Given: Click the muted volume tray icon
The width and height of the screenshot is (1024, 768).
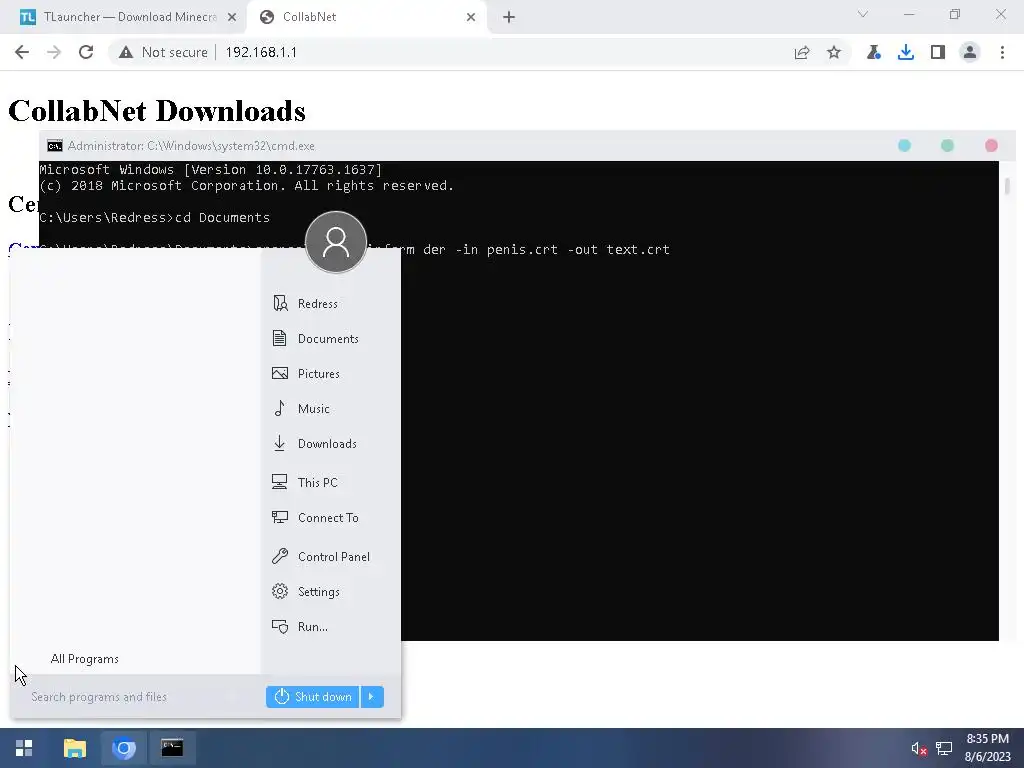Looking at the screenshot, I should tap(919, 748).
